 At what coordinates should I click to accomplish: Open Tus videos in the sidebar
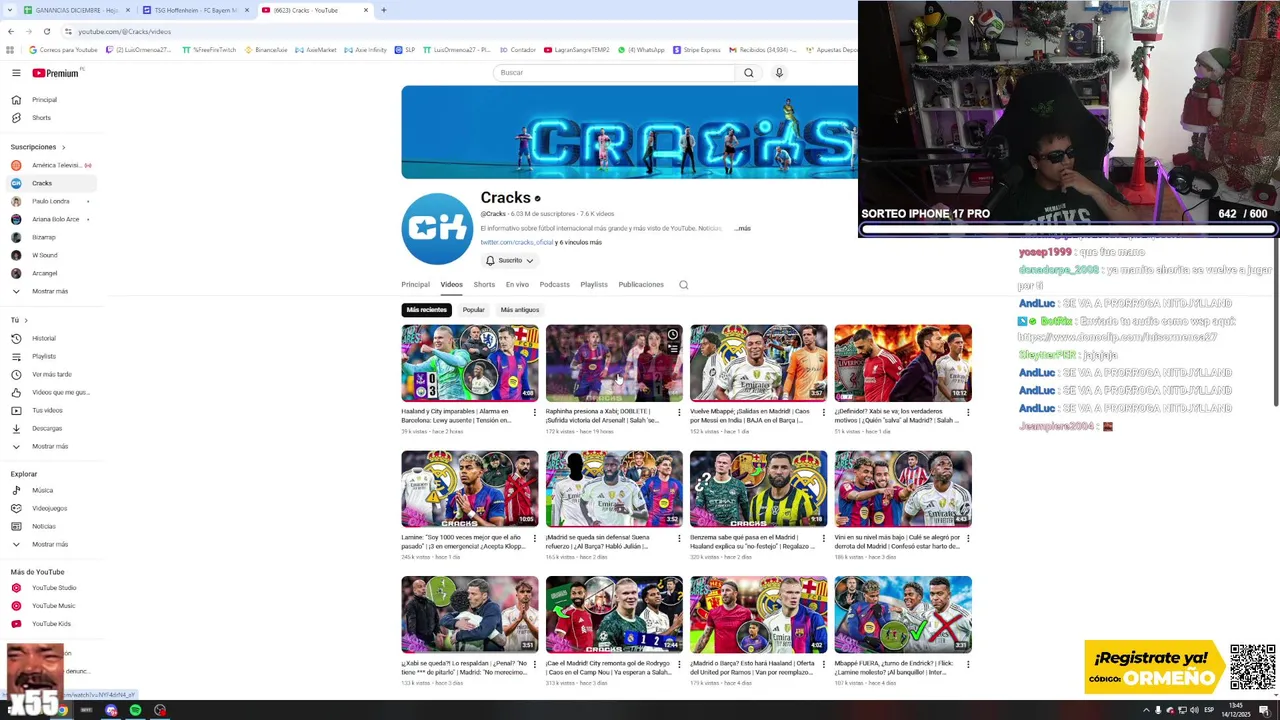coord(47,410)
